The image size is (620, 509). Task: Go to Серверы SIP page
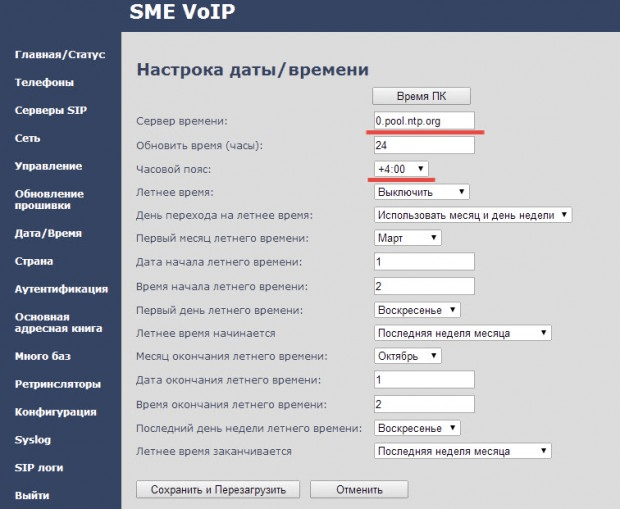pos(51,110)
